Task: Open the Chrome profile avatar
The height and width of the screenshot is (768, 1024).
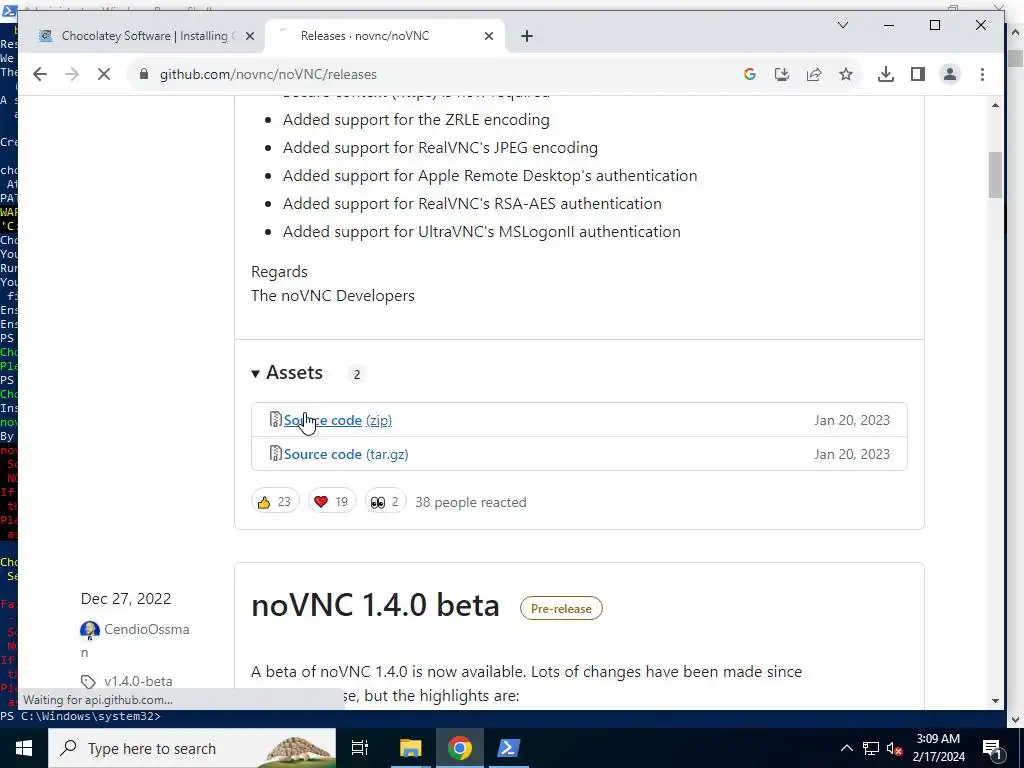Action: (x=950, y=74)
